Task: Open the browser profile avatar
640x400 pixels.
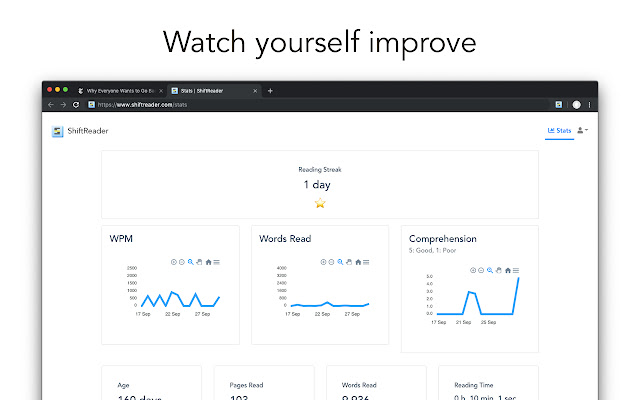Action: click(x=576, y=105)
